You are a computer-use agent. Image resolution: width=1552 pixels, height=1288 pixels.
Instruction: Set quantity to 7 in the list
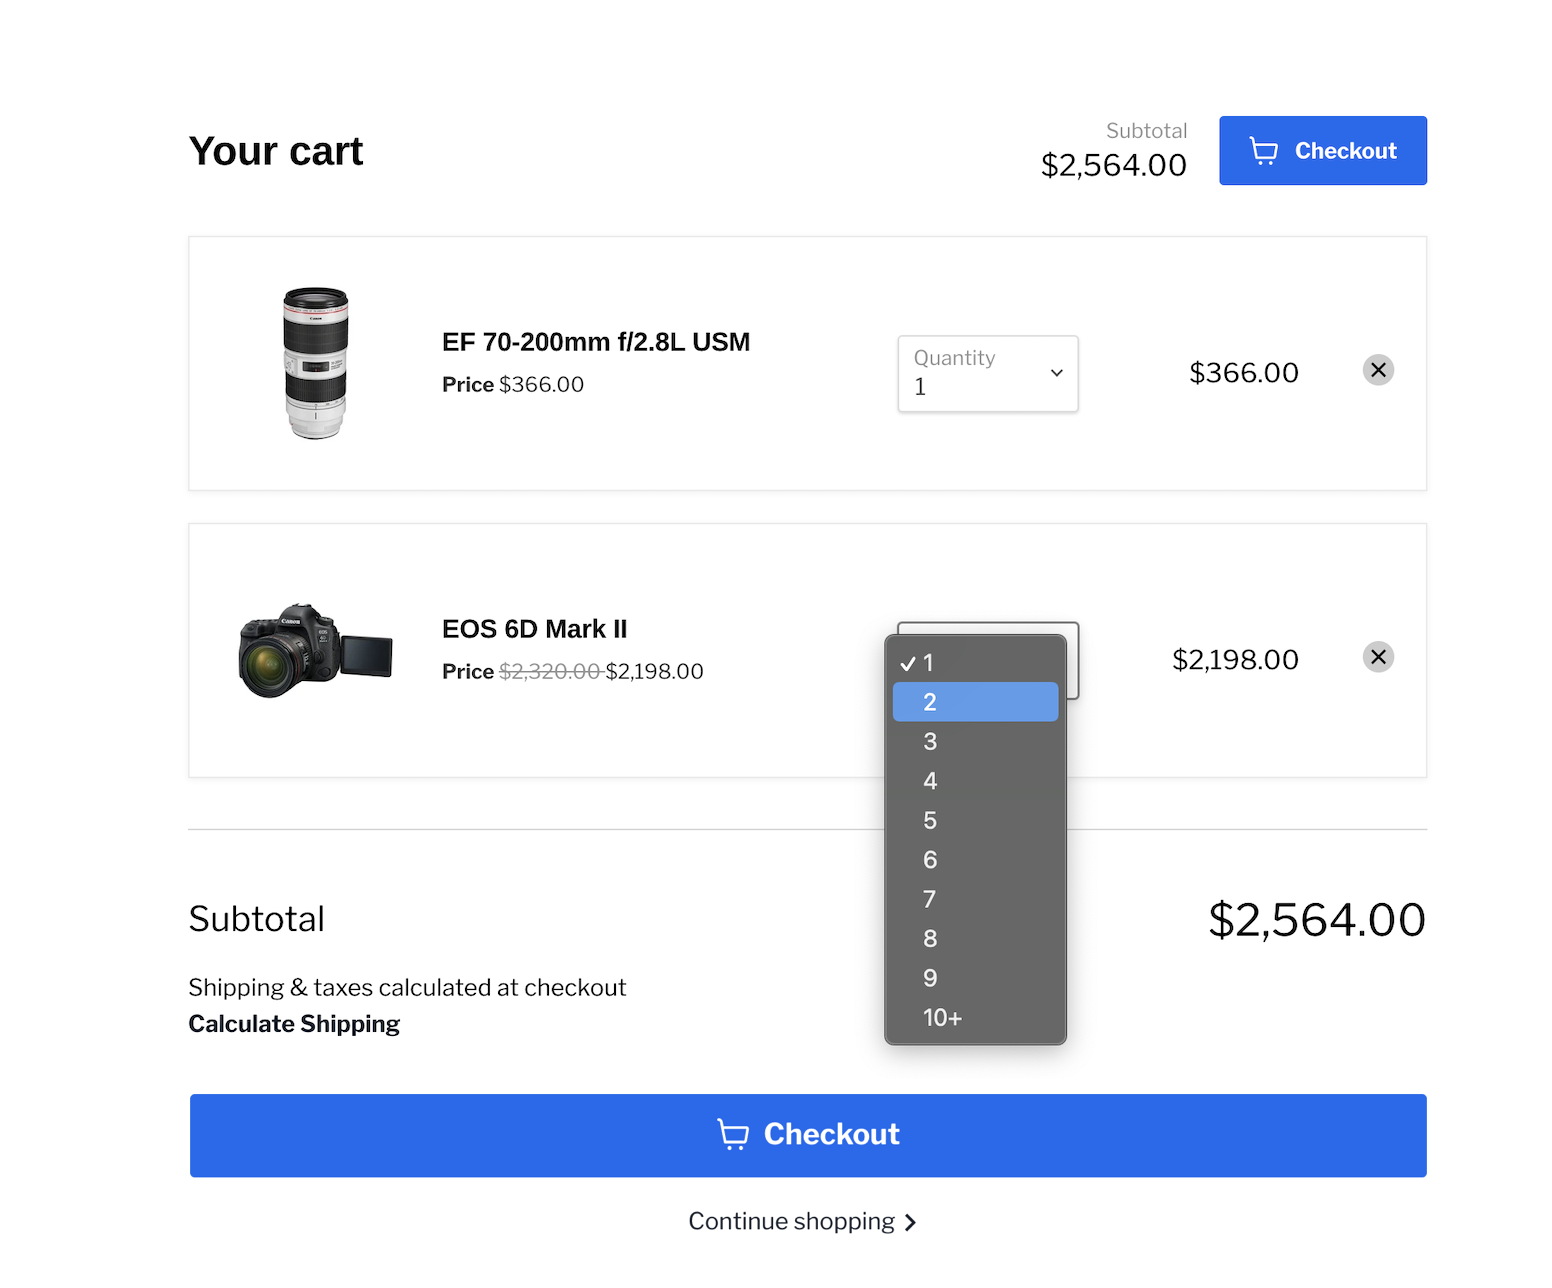point(975,899)
